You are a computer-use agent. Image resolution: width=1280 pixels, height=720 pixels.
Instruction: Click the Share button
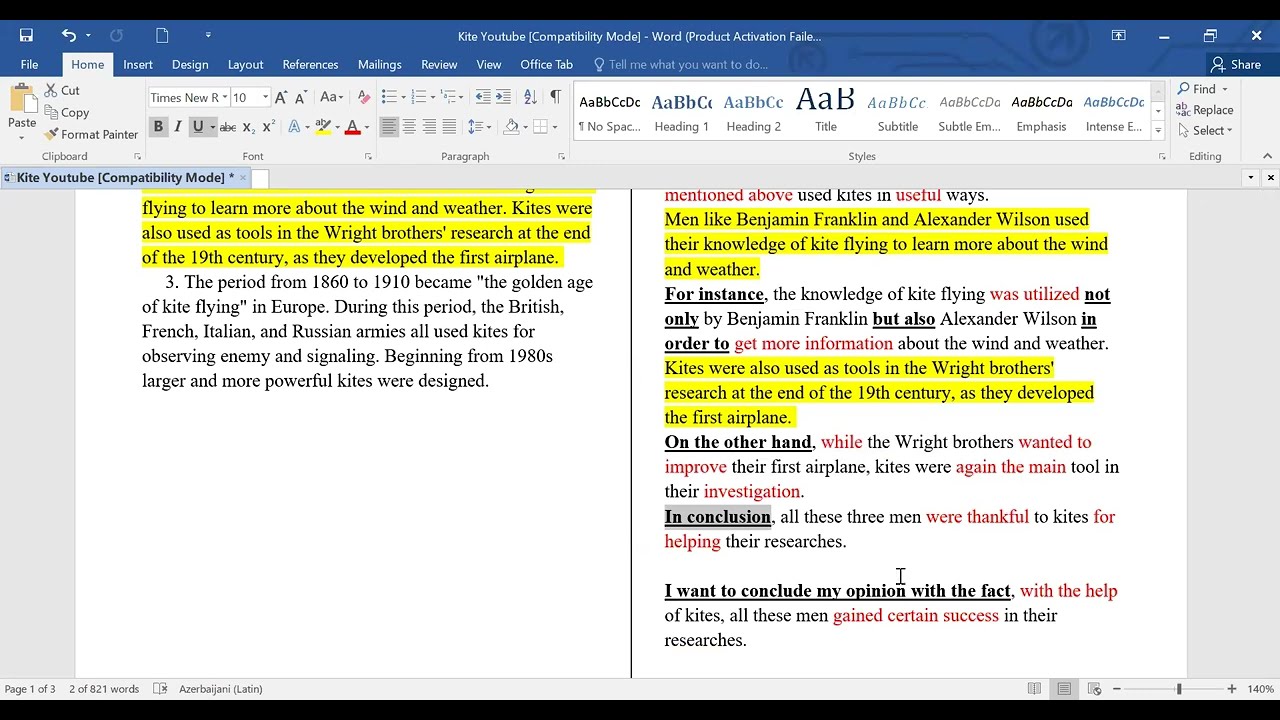pos(1236,64)
